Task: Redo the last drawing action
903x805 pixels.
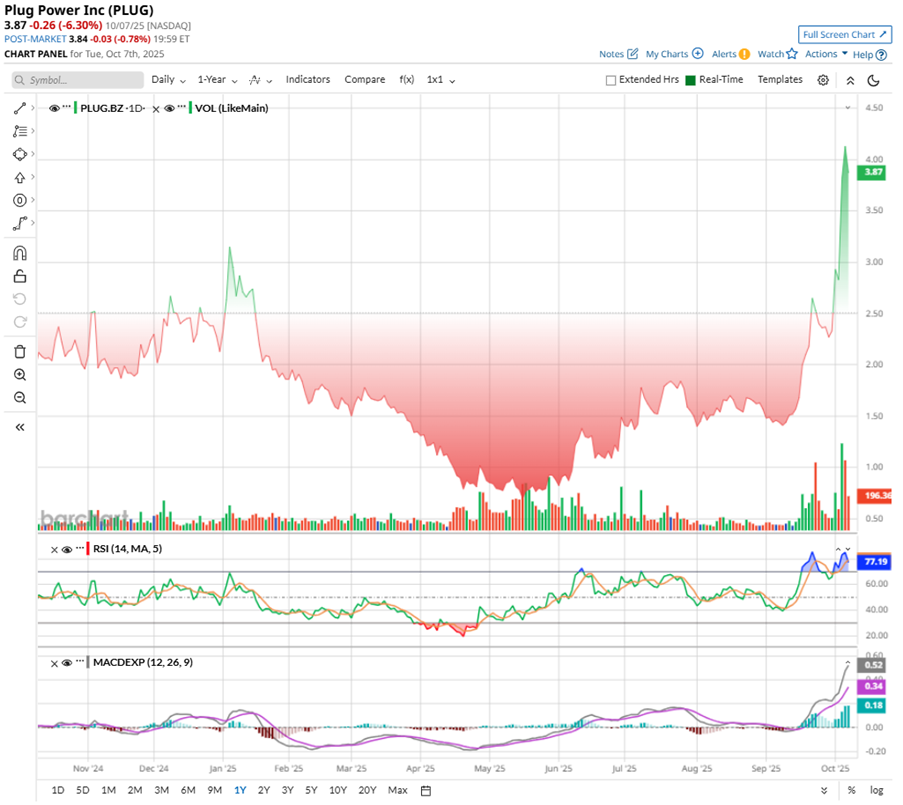Action: click(20, 322)
